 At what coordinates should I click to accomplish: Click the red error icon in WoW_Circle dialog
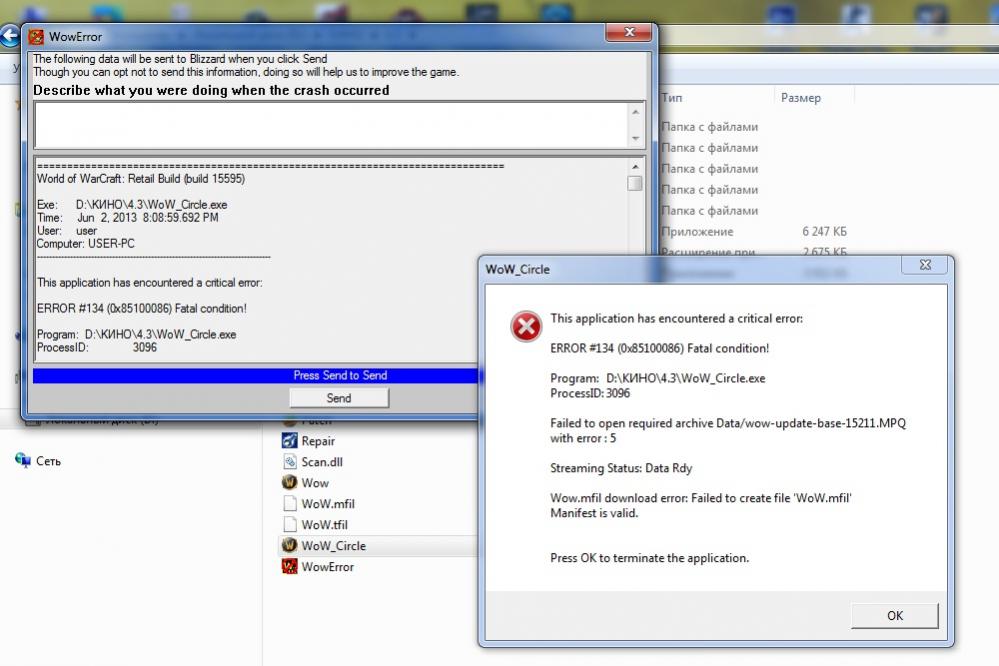pyautogui.click(x=526, y=326)
